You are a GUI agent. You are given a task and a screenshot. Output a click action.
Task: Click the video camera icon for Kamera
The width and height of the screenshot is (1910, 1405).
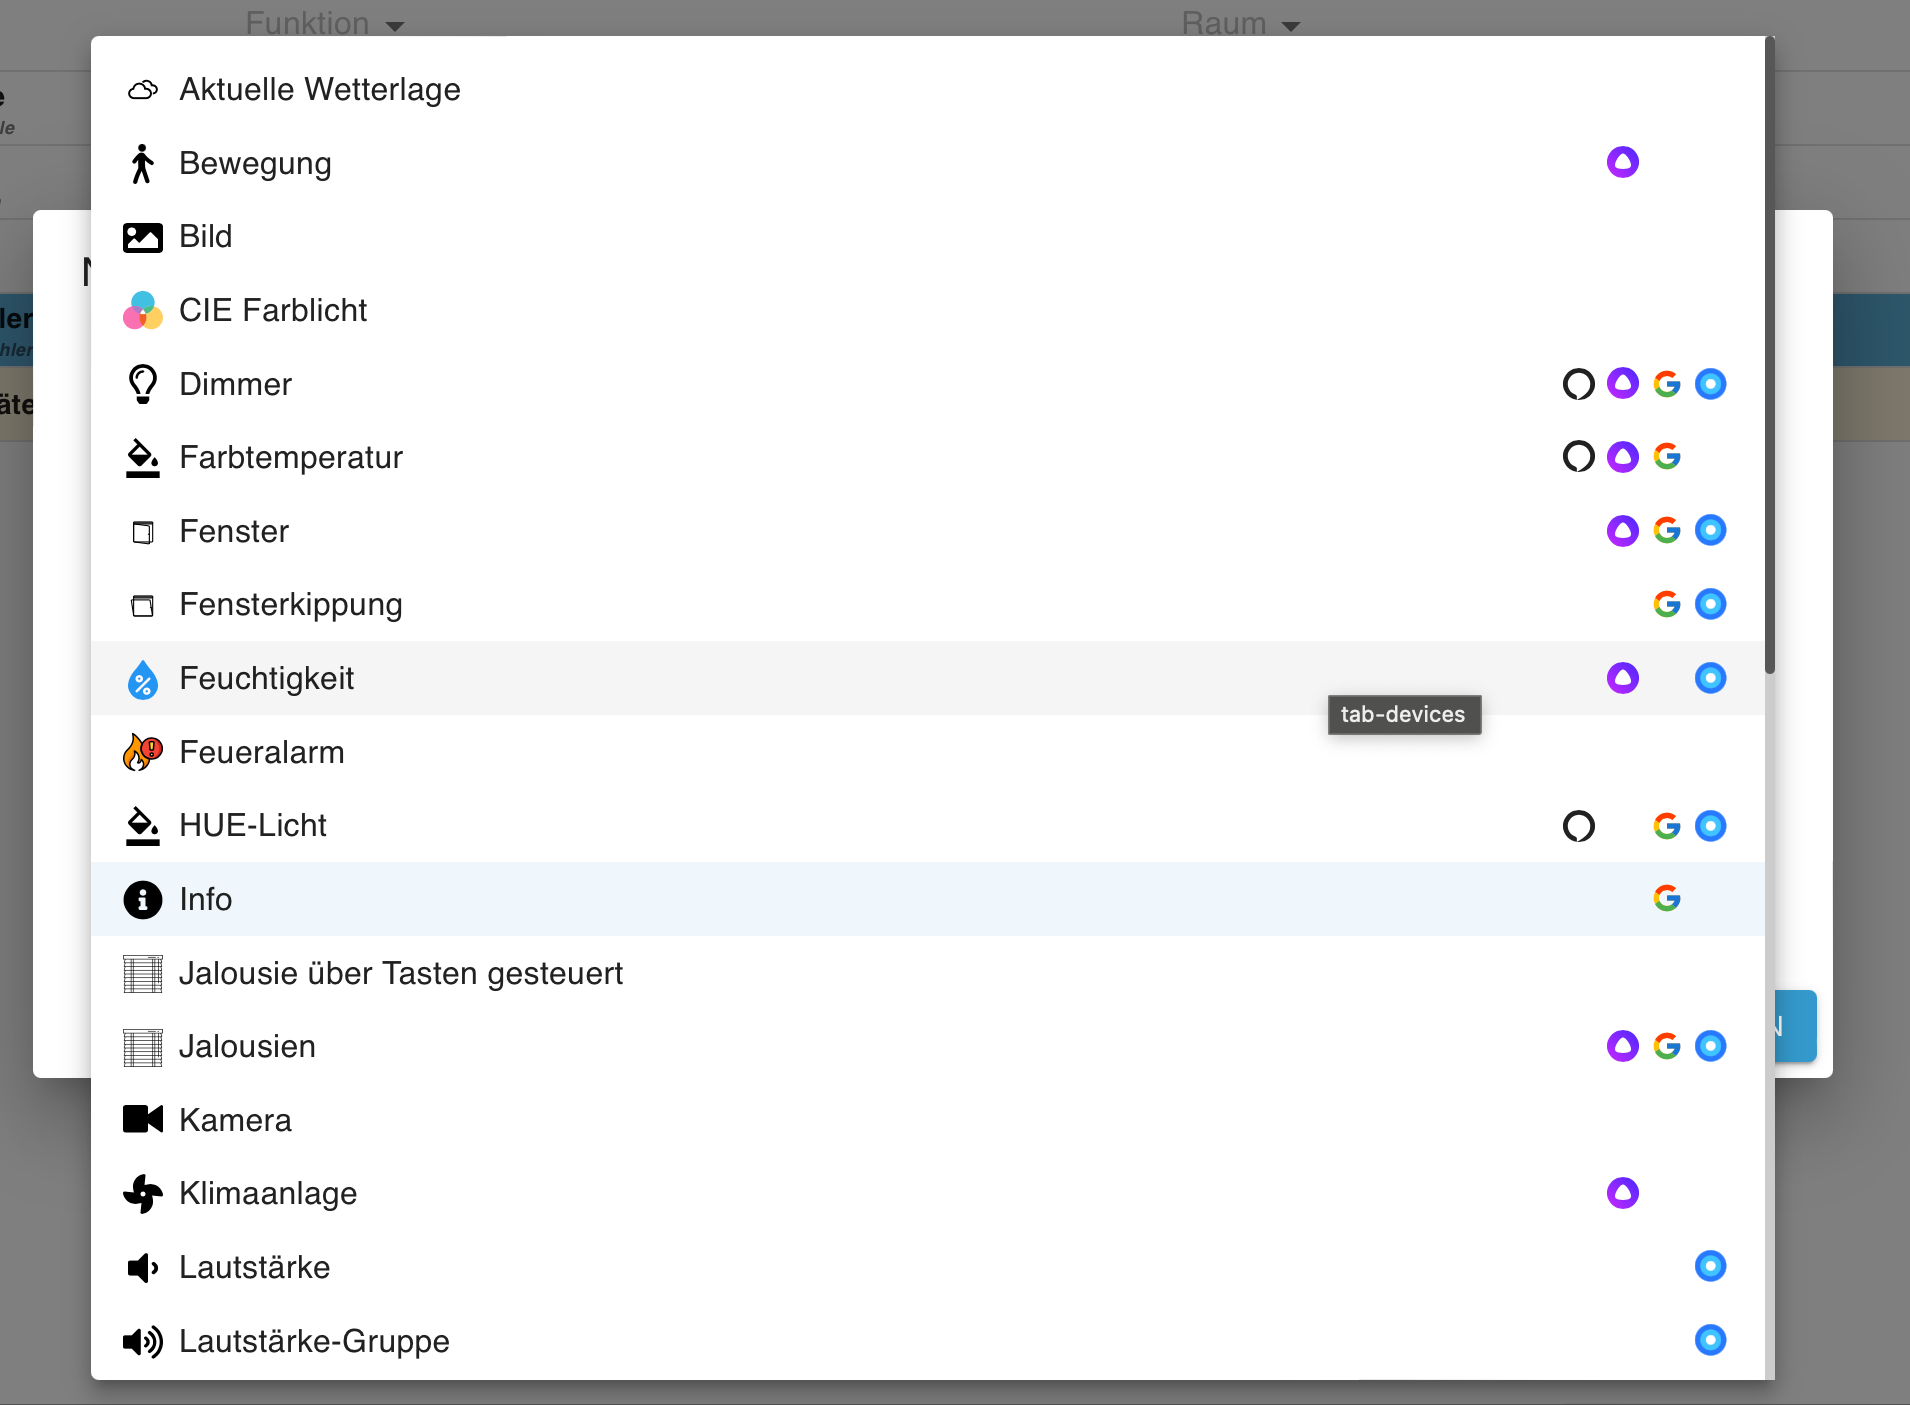coord(143,1119)
